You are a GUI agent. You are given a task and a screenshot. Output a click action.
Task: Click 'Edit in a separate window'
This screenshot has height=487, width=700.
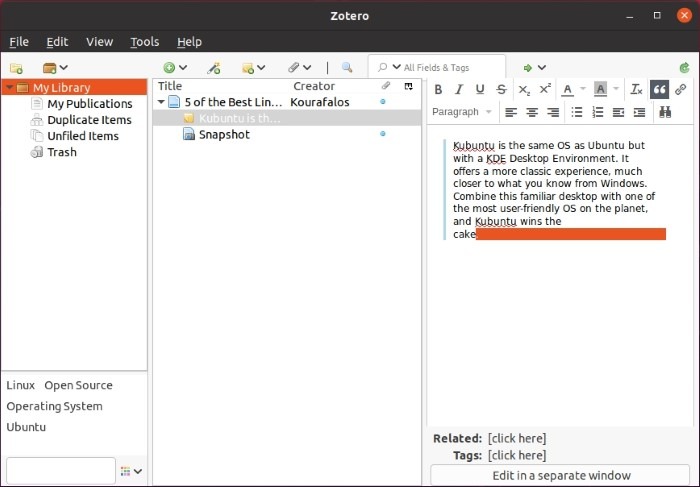561,475
